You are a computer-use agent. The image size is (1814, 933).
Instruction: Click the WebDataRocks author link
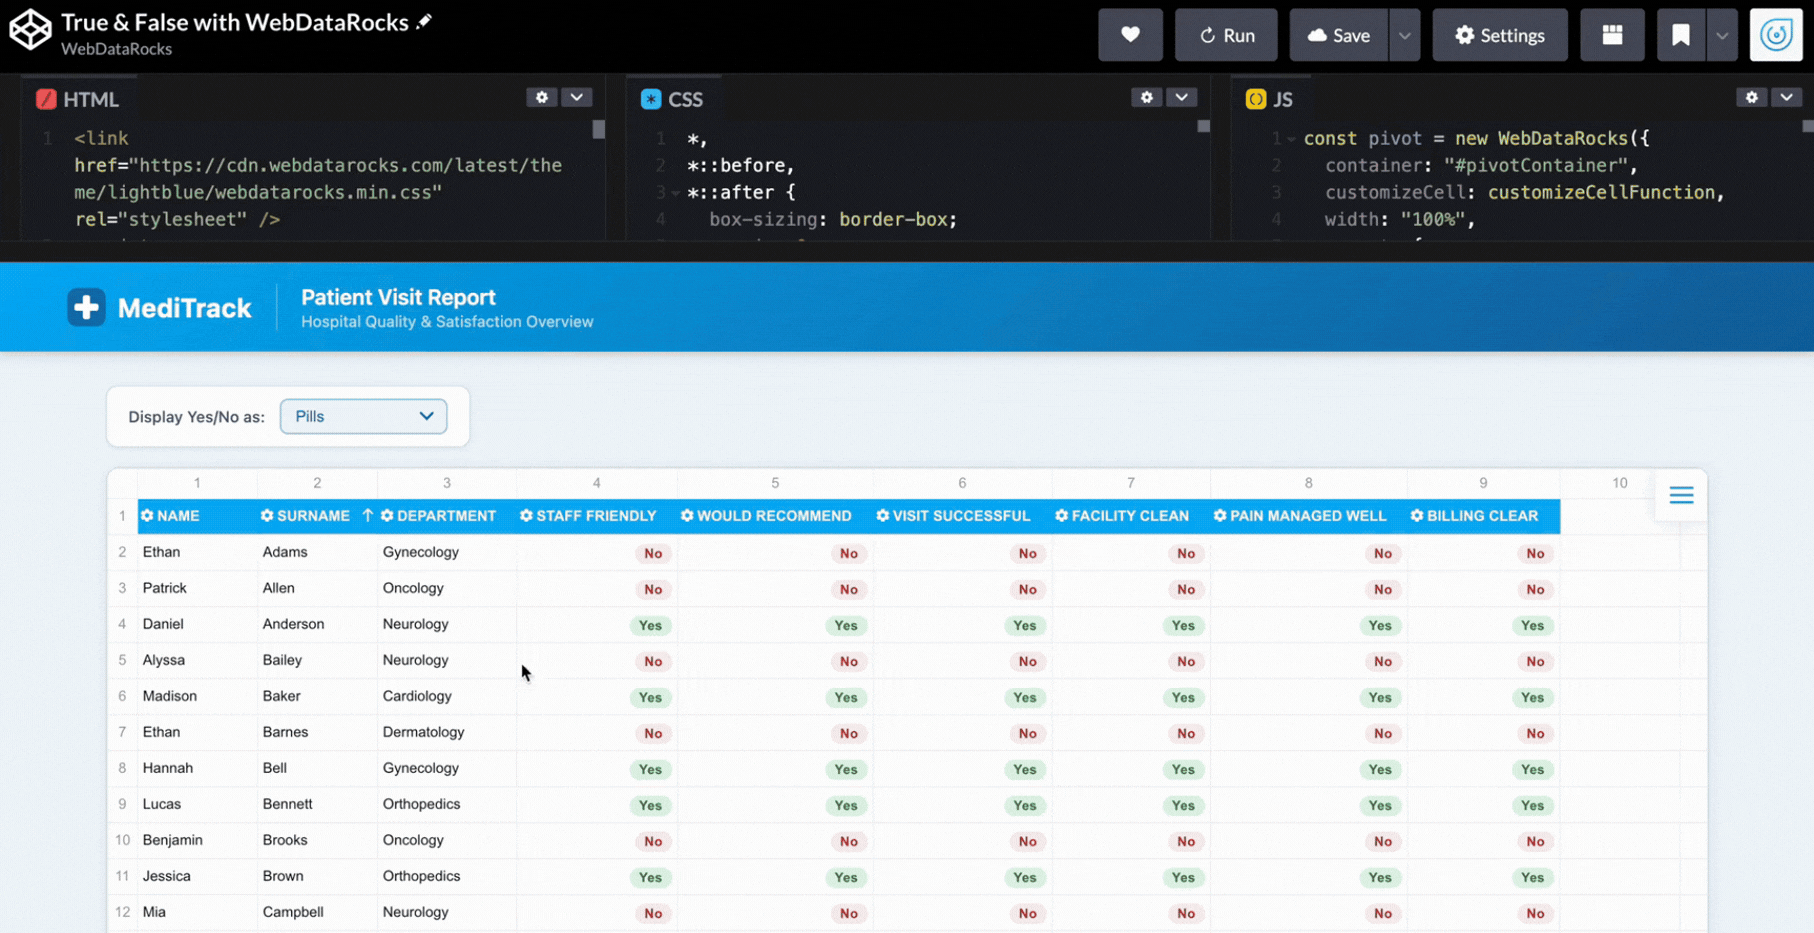[x=116, y=49]
